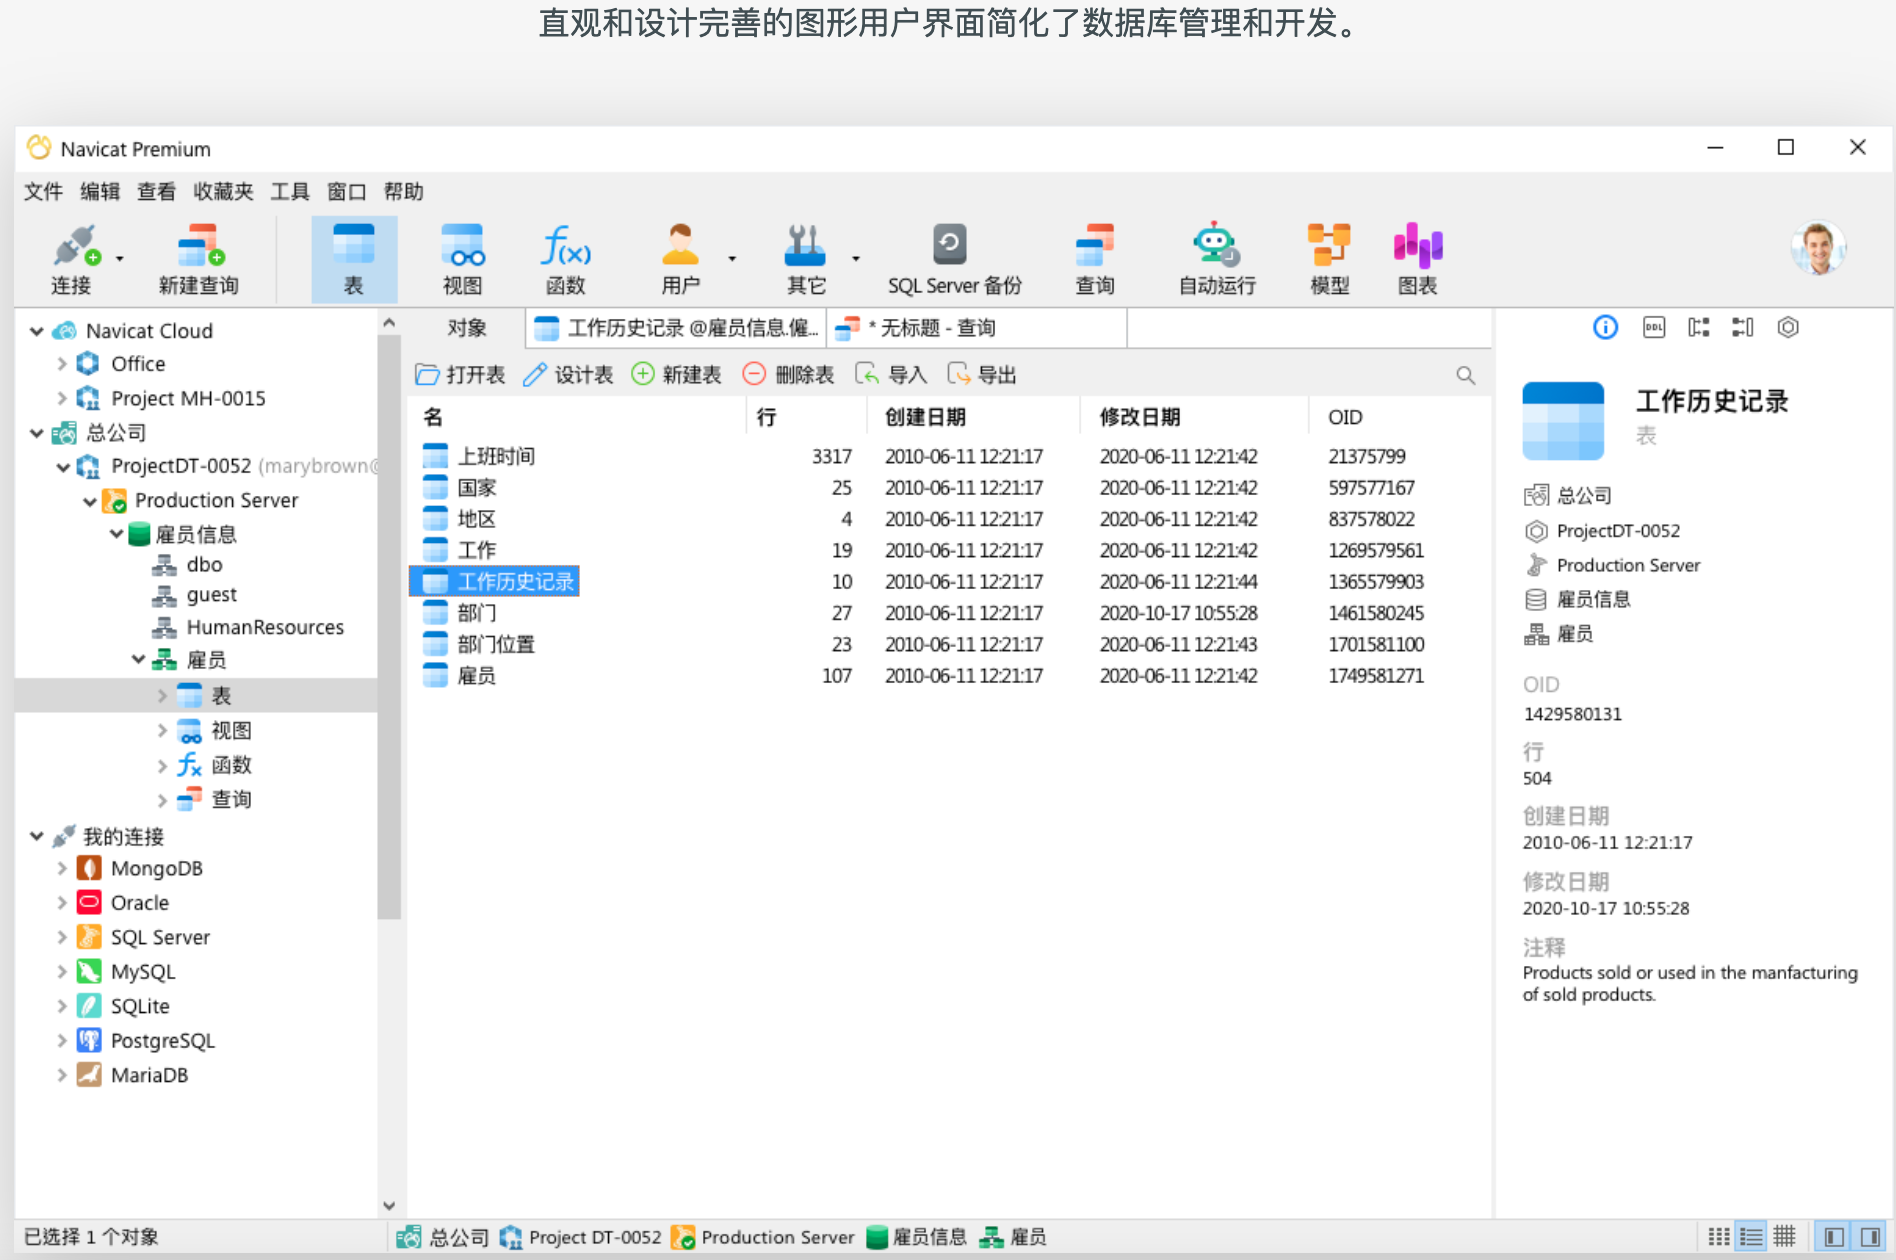Open the Function f(x) toolbar icon

click(x=565, y=259)
